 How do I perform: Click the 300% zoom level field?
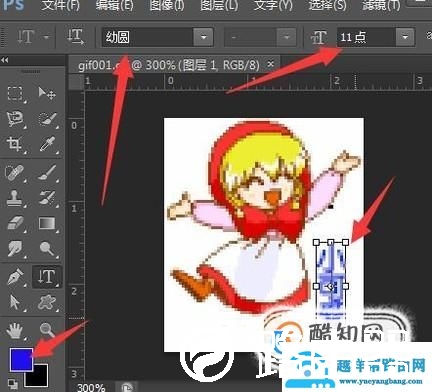[91, 387]
